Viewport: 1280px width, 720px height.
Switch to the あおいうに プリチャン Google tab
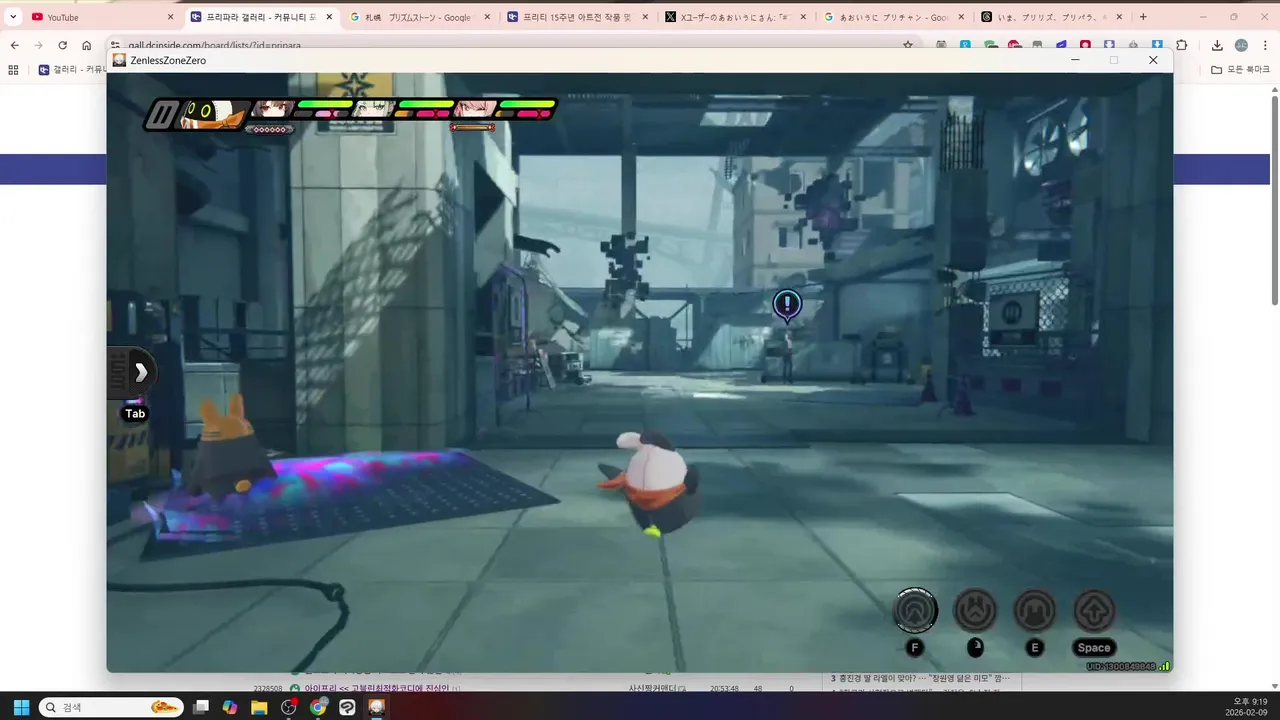(x=895, y=17)
